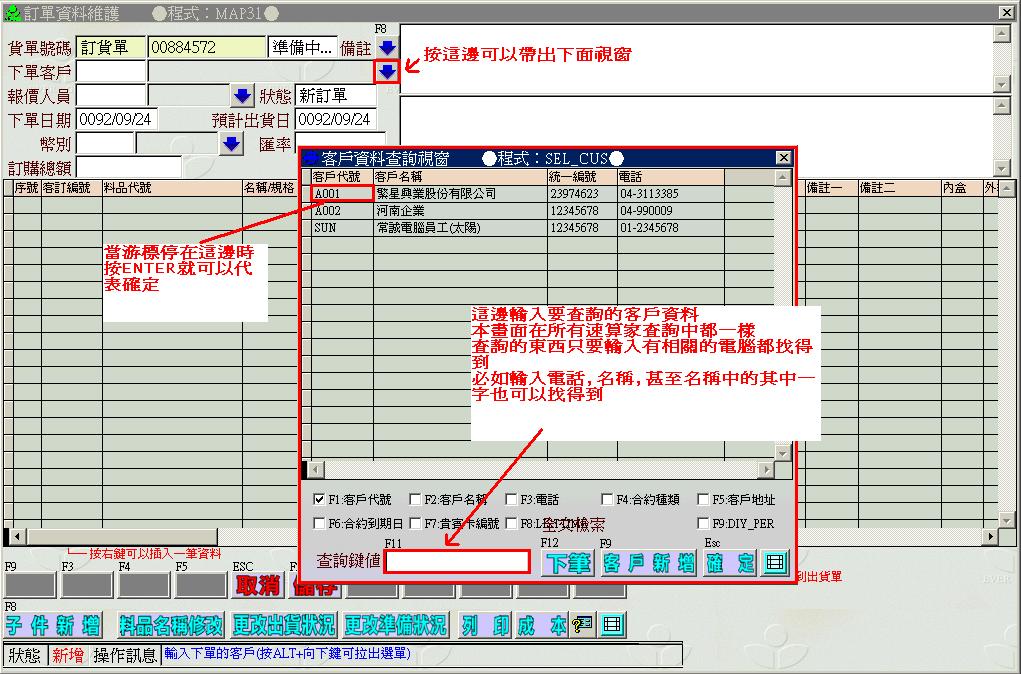Toggle the F1:客戶代號 checkbox
The width and height of the screenshot is (1021, 674).
coord(319,499)
